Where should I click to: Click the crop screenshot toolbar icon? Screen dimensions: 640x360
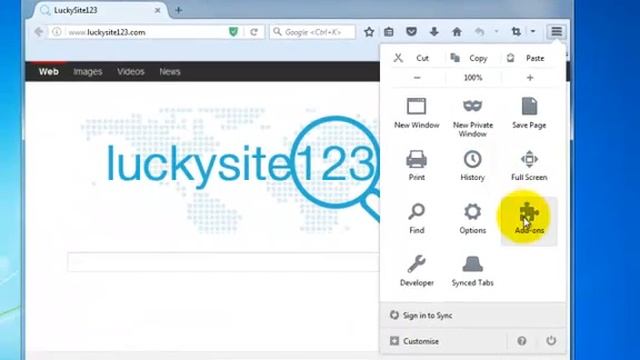coord(516,32)
